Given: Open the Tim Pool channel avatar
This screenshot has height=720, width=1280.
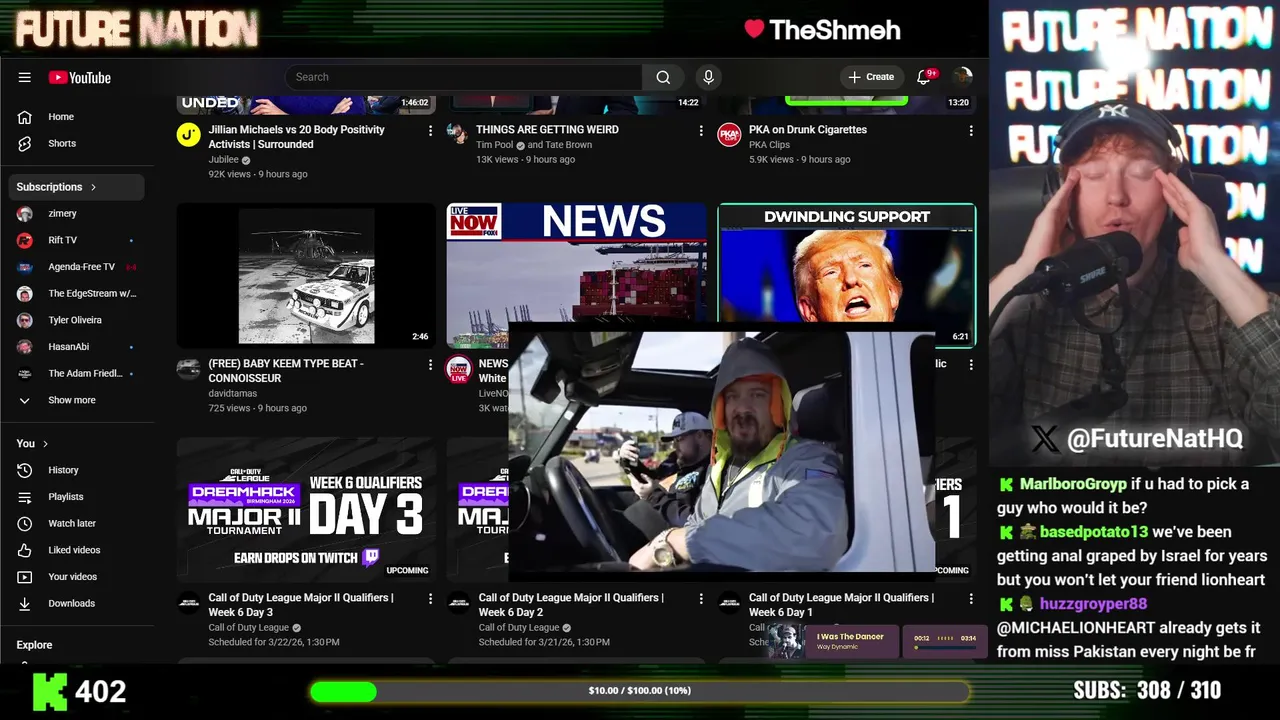Looking at the screenshot, I should [x=458, y=134].
